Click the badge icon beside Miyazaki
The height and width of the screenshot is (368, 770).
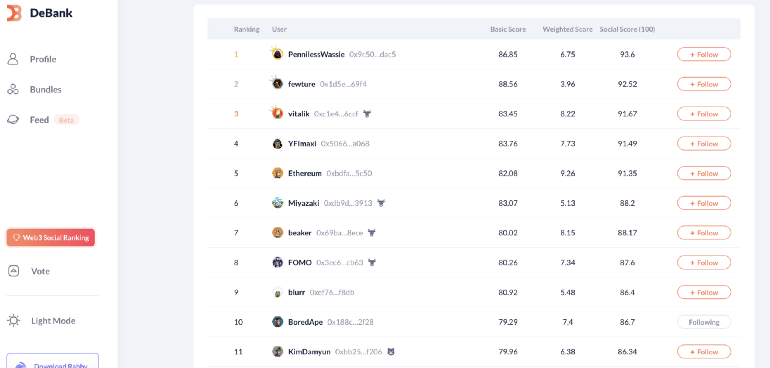click(381, 203)
